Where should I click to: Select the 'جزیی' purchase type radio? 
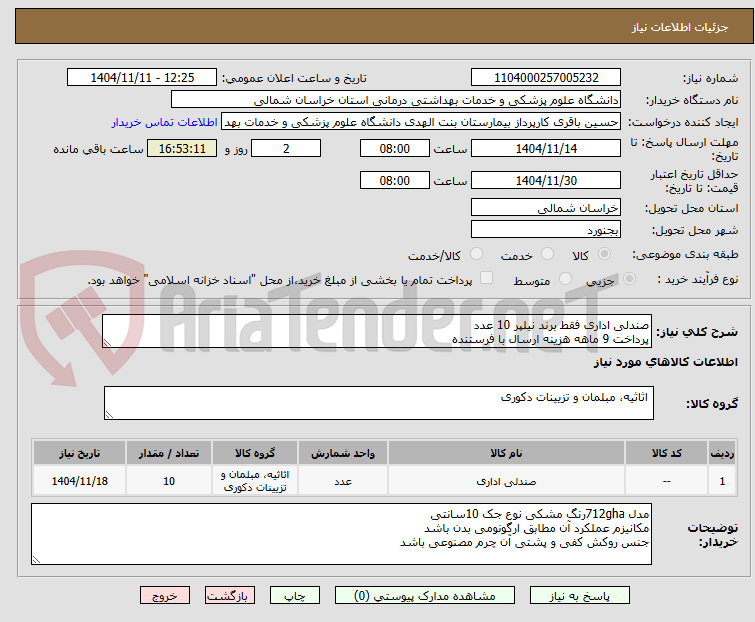pos(629,278)
